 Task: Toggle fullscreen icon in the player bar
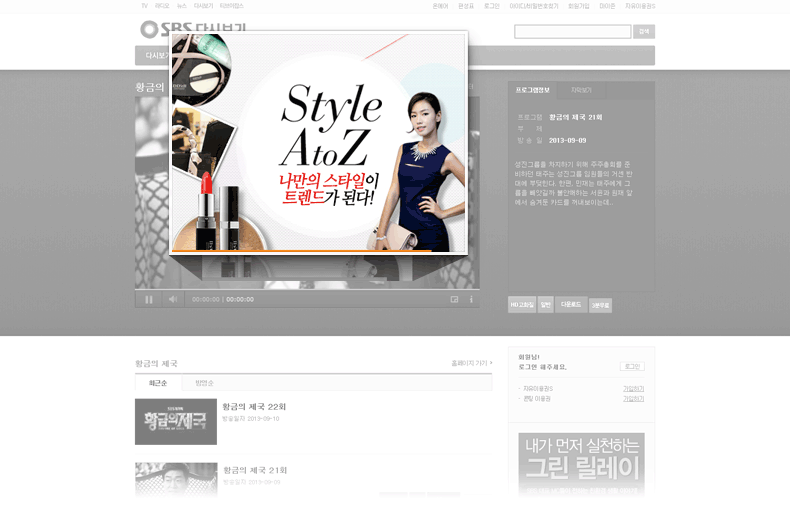(x=454, y=299)
